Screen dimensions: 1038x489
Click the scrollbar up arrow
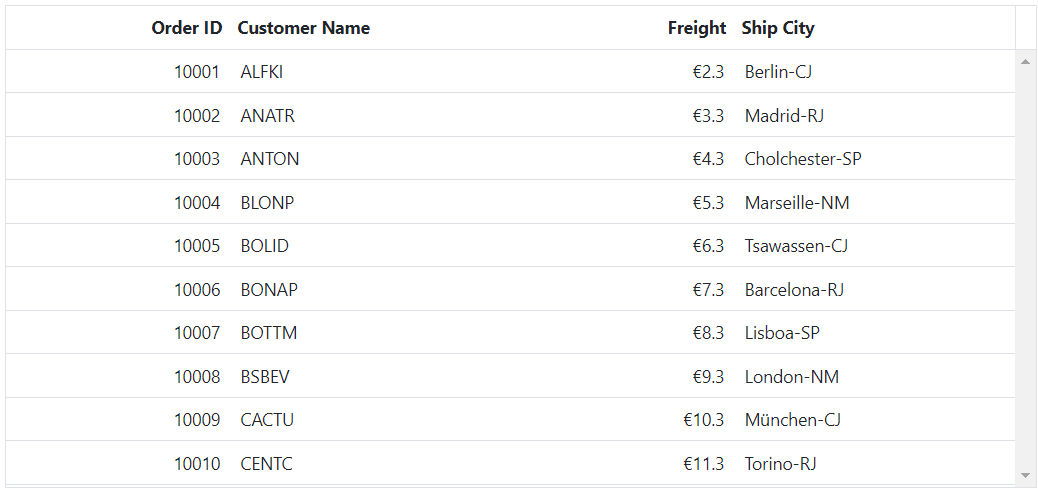[x=1025, y=62]
